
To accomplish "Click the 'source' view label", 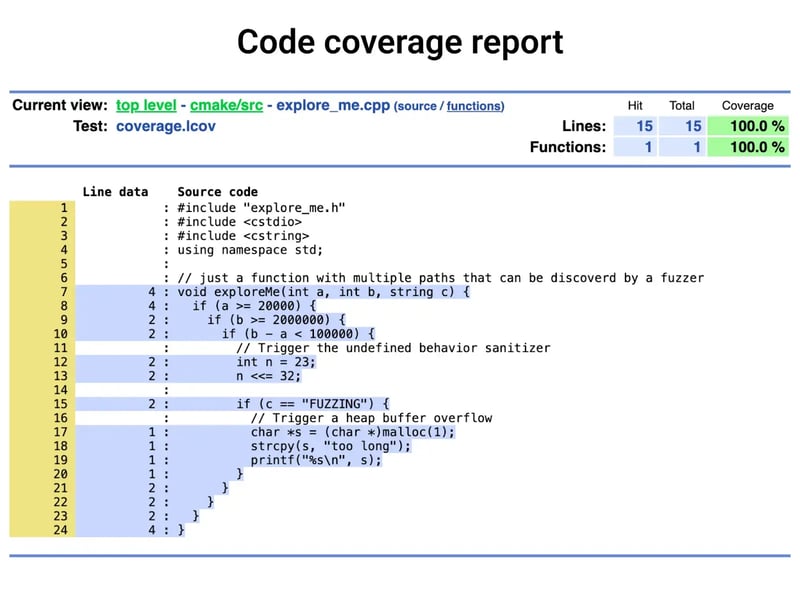I will pos(418,106).
